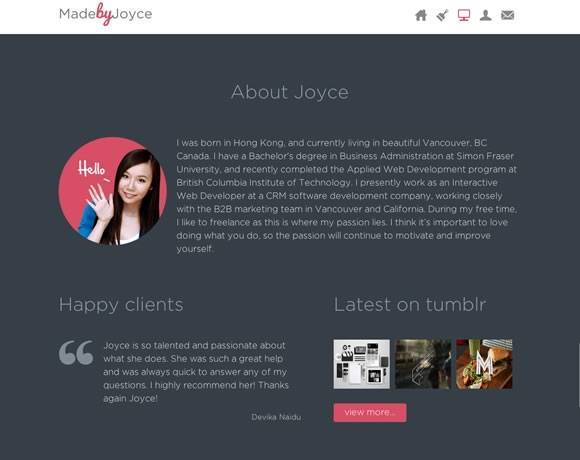Click the Devika Naidu client name
Screen dimensions: 580x460
point(276,417)
